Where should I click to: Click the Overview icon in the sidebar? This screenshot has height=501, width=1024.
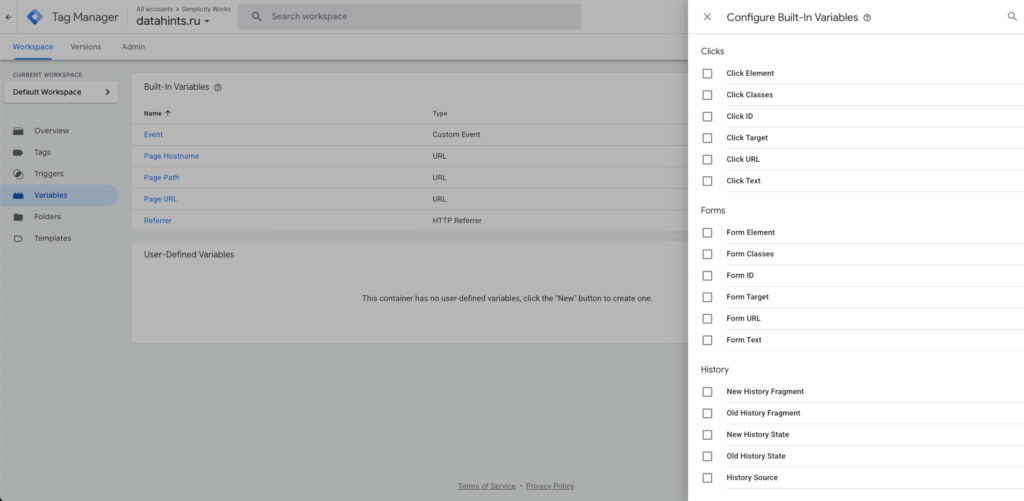click(x=18, y=131)
